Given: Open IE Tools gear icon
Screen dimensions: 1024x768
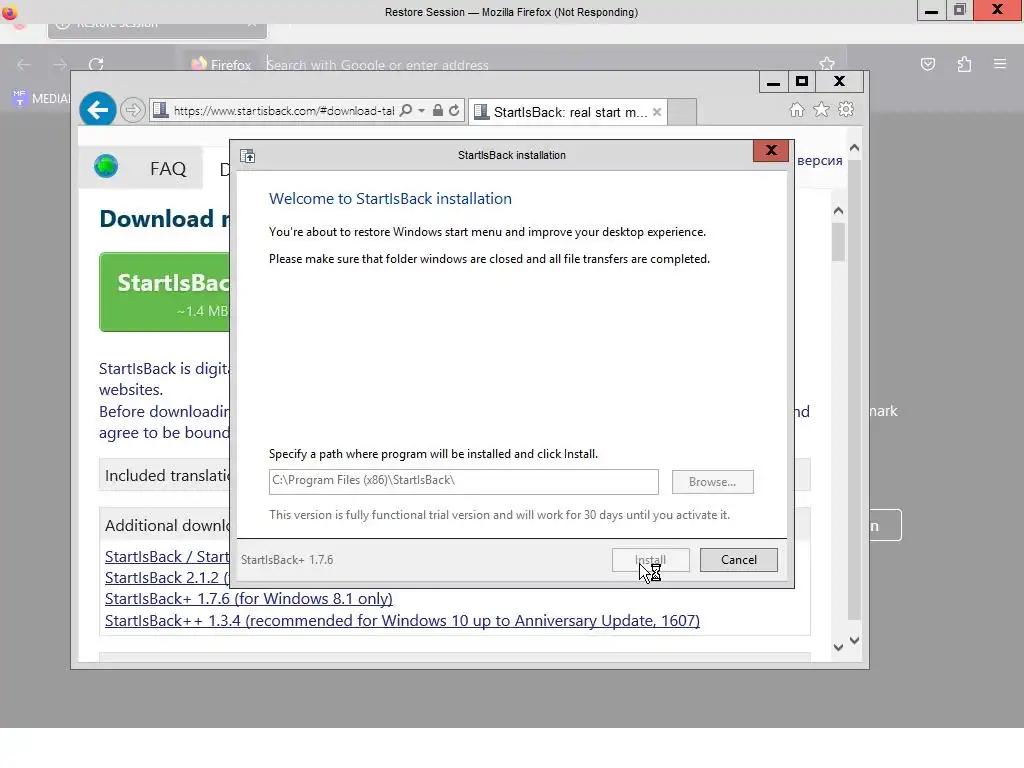Looking at the screenshot, I should [846, 109].
